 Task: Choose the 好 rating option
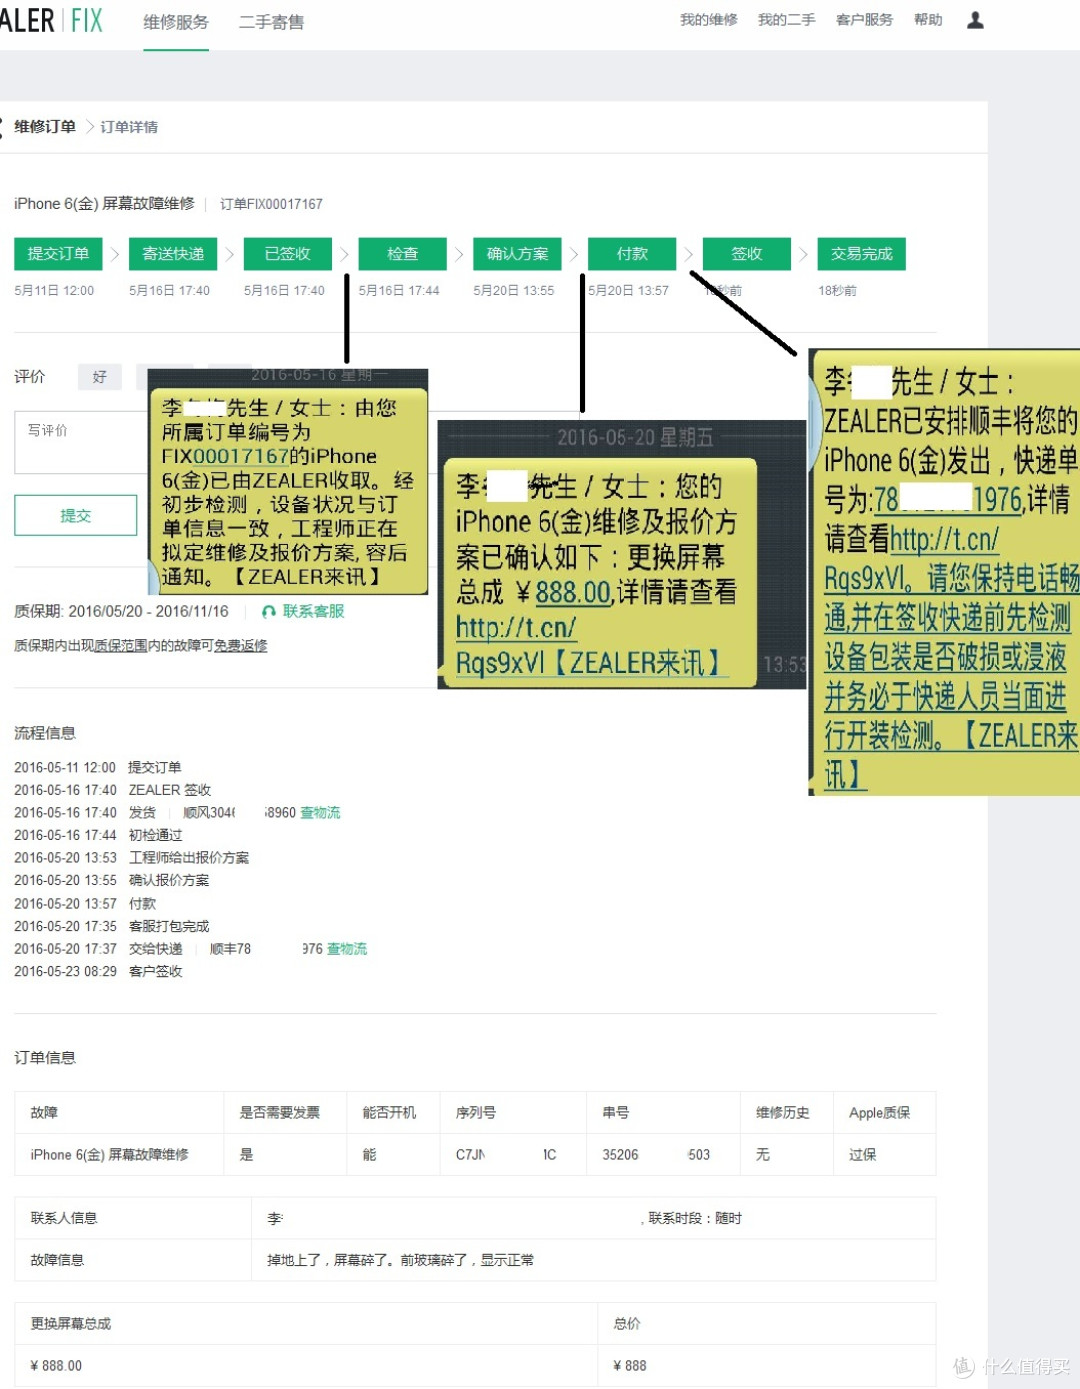[100, 377]
